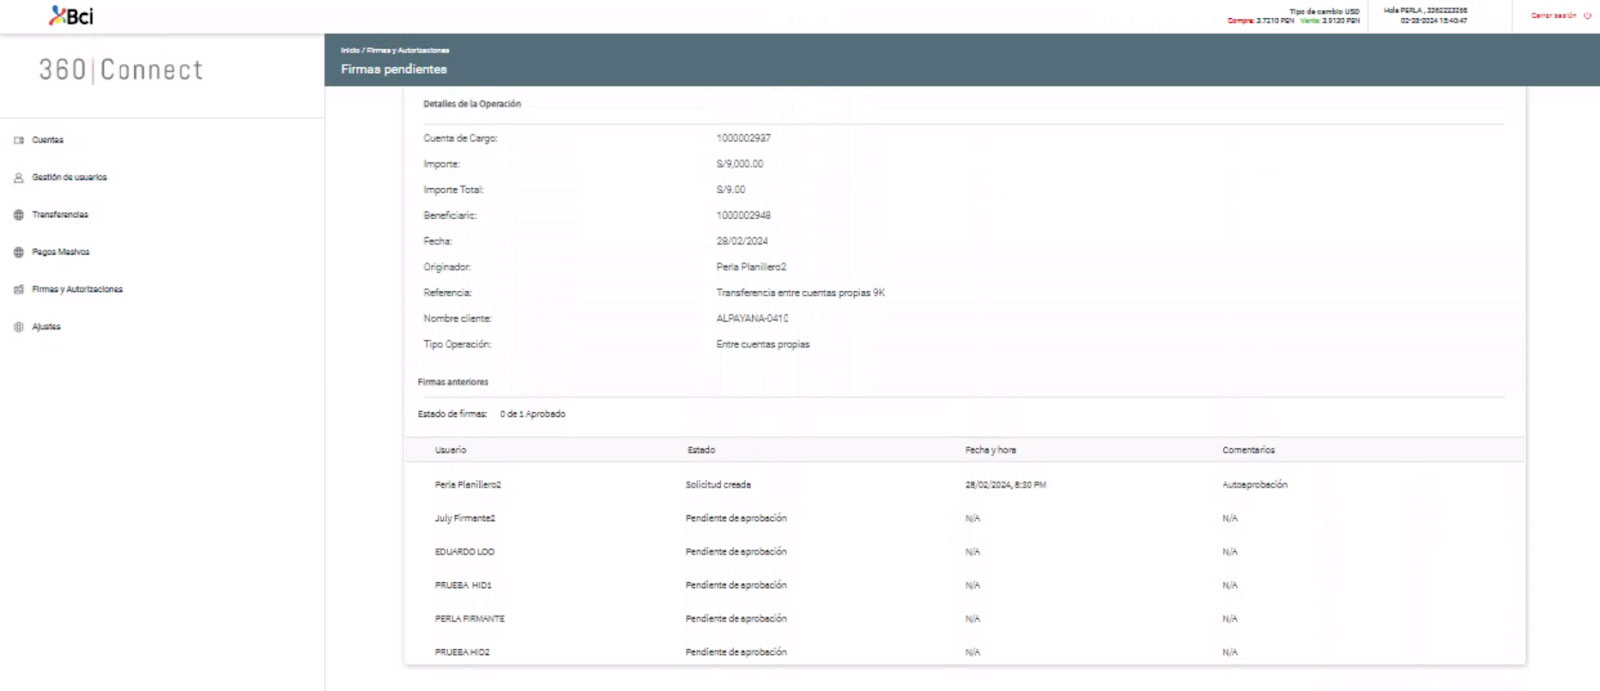1600x691 pixels.
Task: Open the Cuentas menu item
Action: (47, 140)
